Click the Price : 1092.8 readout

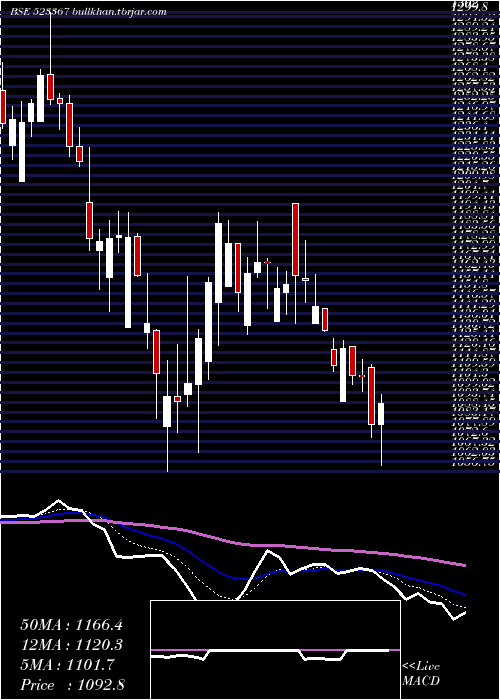coord(72,684)
